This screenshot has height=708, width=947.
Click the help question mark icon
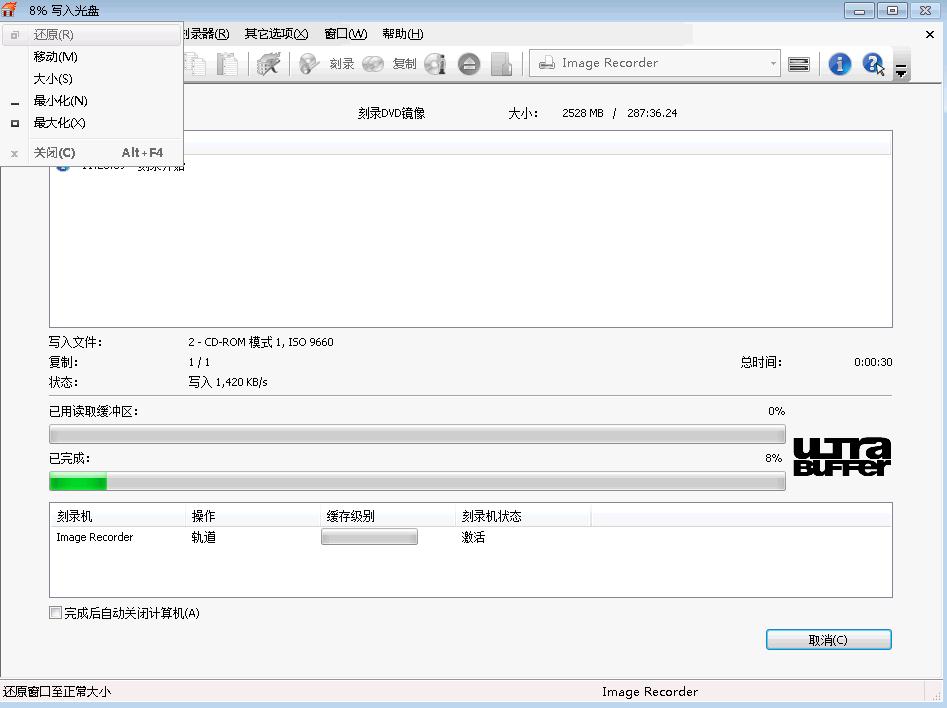(873, 64)
